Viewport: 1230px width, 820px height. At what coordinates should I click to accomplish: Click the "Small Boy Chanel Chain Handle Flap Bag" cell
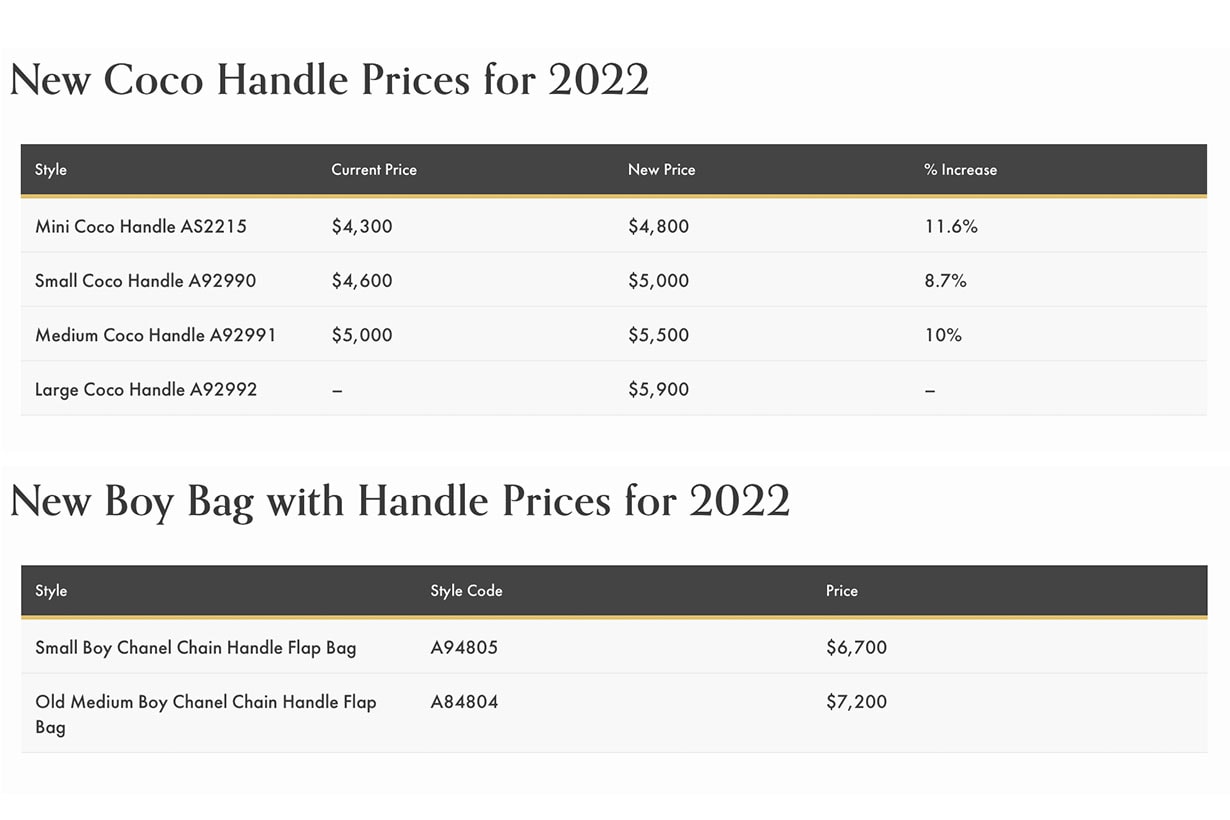(195, 648)
